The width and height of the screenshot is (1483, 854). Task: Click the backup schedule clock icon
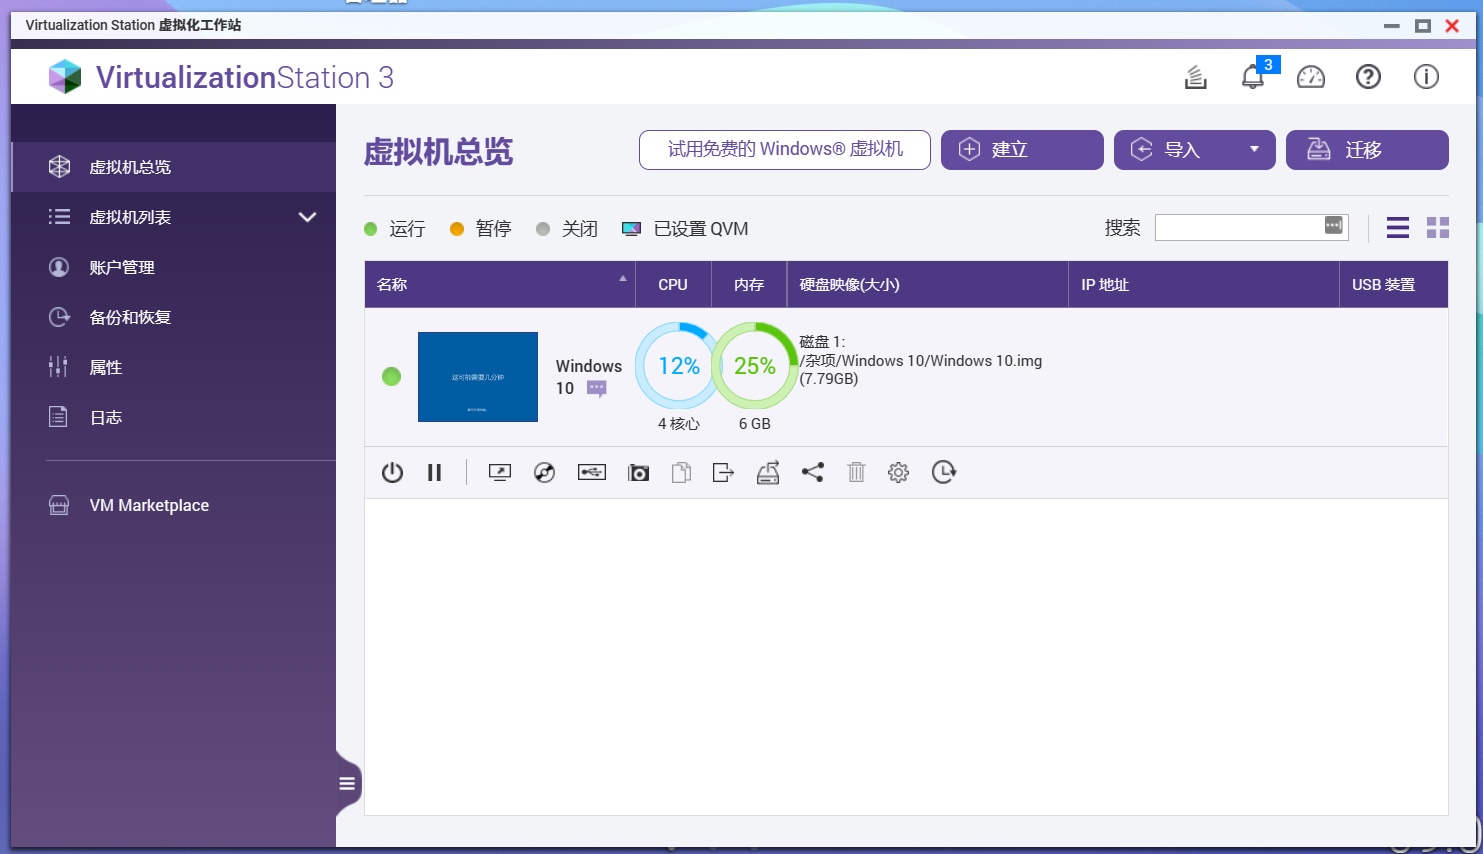click(x=944, y=472)
